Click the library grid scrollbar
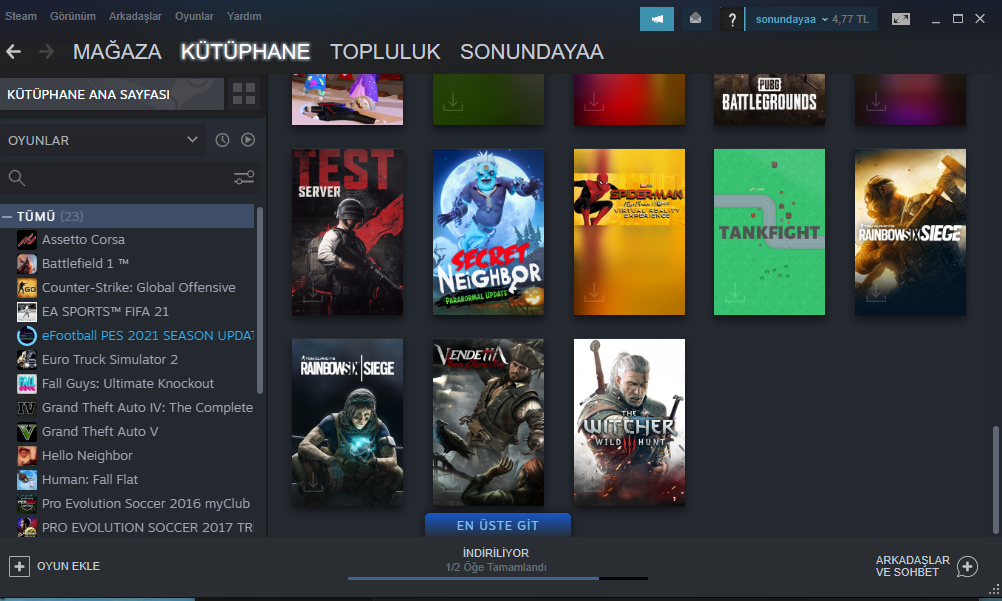 point(996,479)
